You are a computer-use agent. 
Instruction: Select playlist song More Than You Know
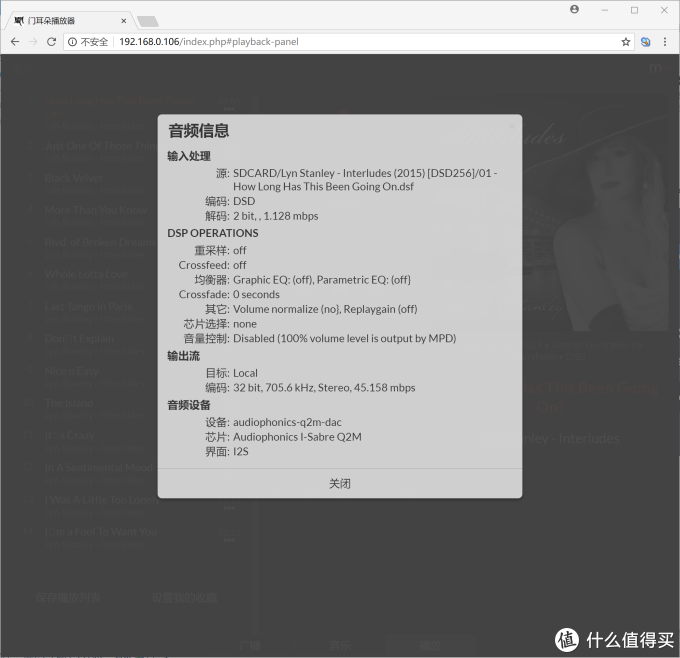[x=95, y=210]
